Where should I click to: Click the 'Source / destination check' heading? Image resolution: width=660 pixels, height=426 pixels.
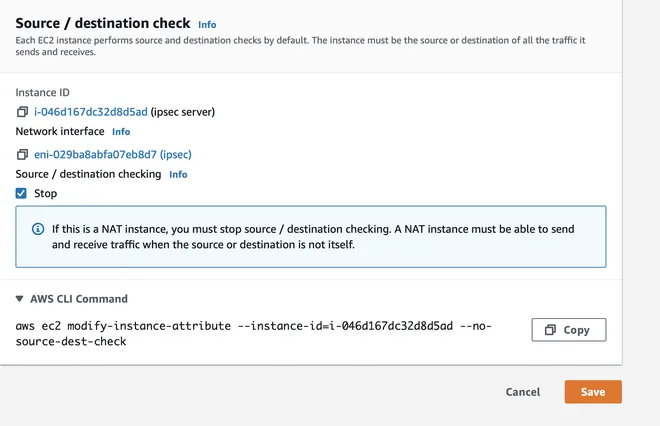(x=103, y=23)
